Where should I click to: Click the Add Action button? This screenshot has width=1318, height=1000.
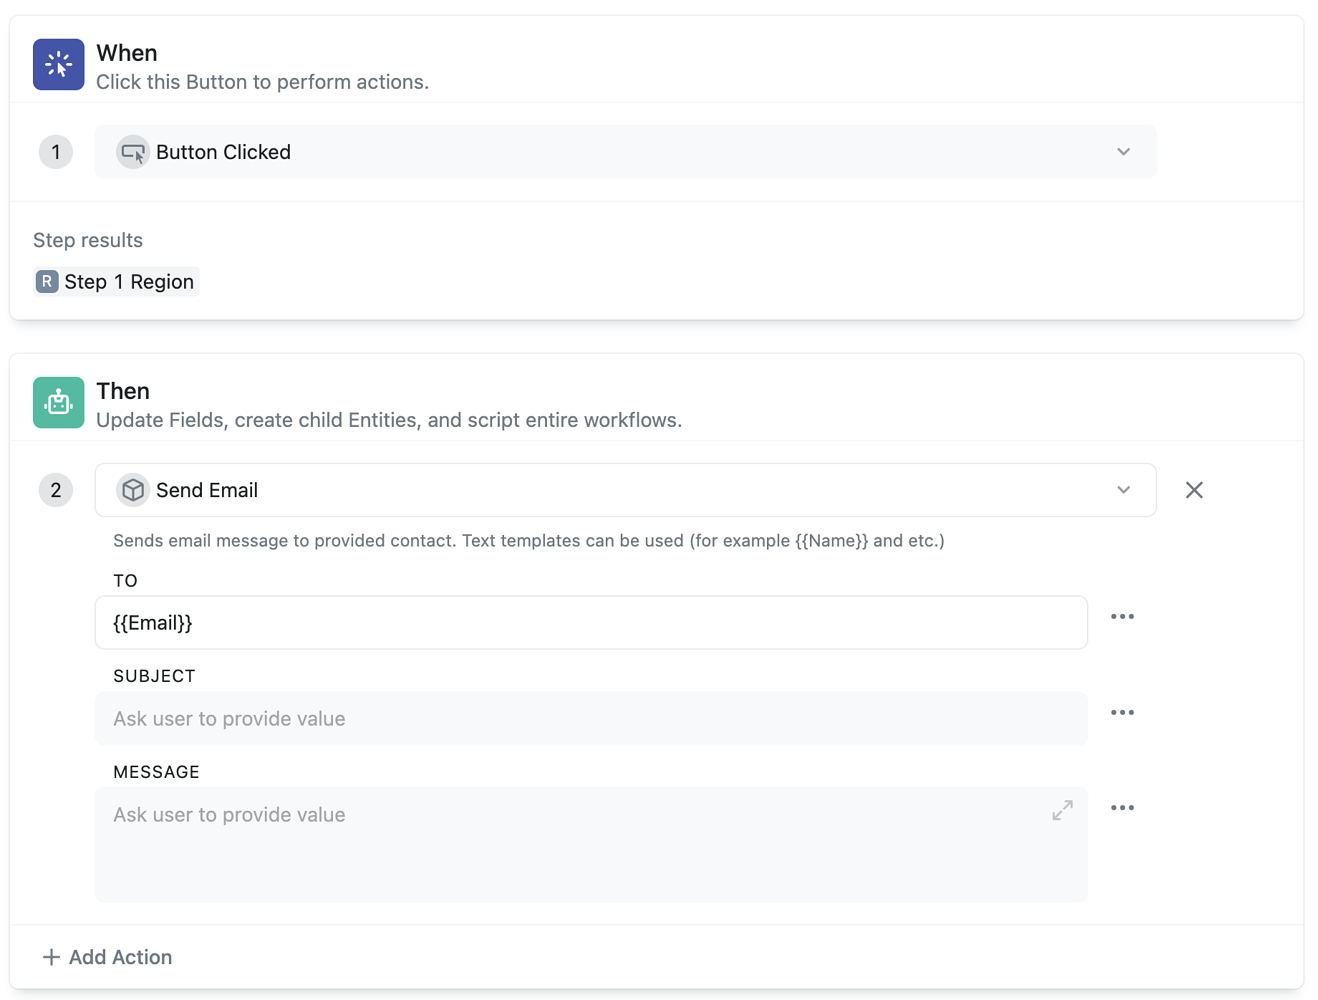(x=107, y=957)
